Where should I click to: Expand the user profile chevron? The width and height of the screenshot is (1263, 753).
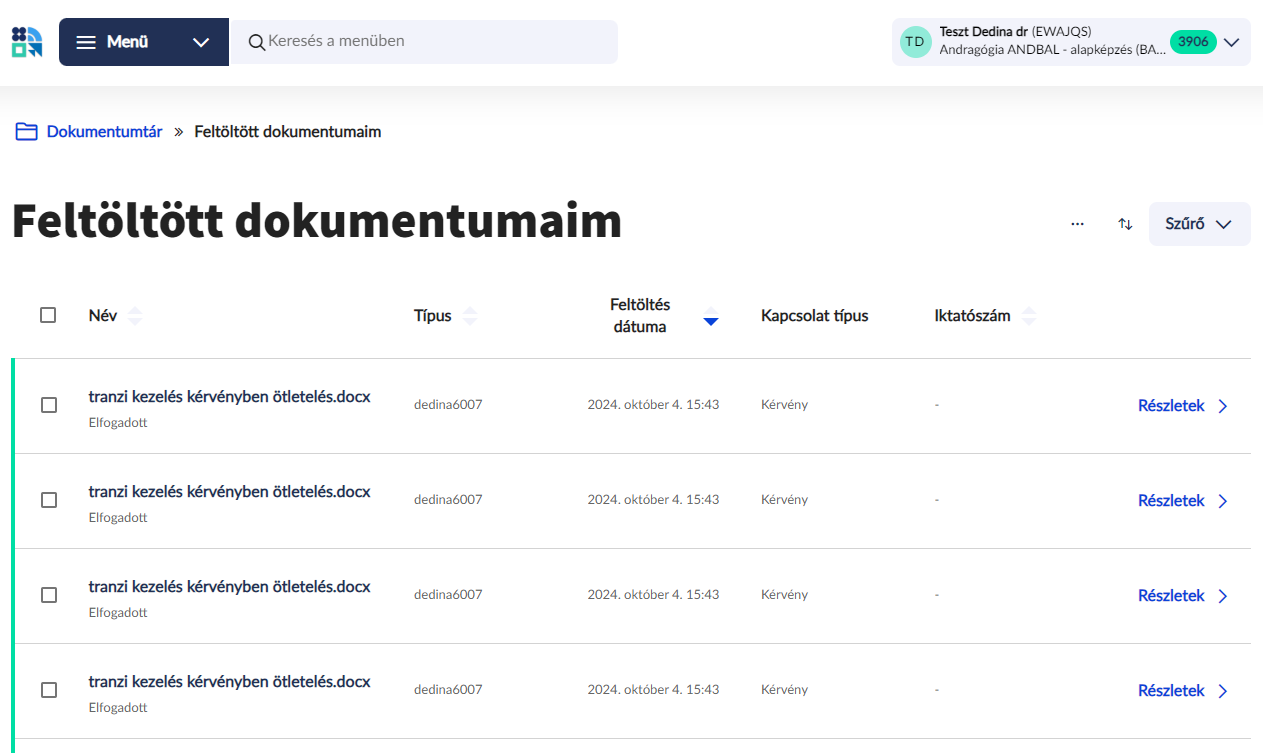click(1231, 42)
